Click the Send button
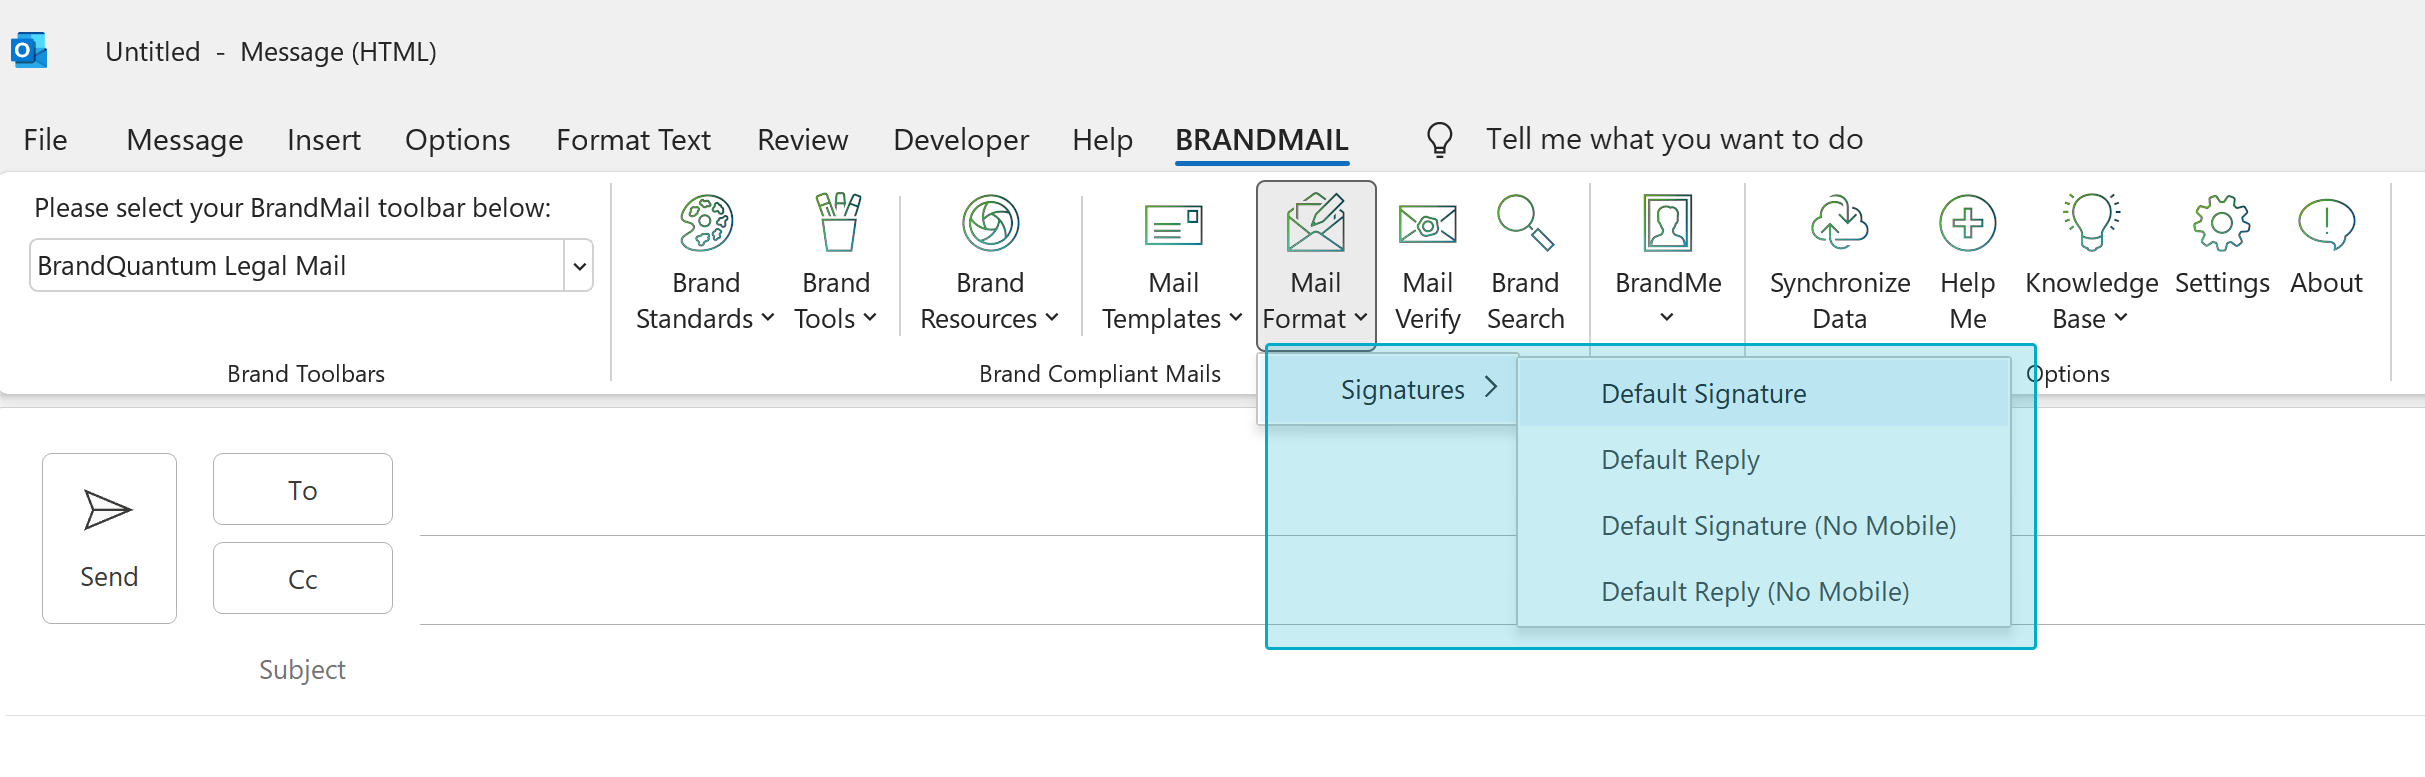Viewport: 2425px width, 777px height. click(x=109, y=538)
